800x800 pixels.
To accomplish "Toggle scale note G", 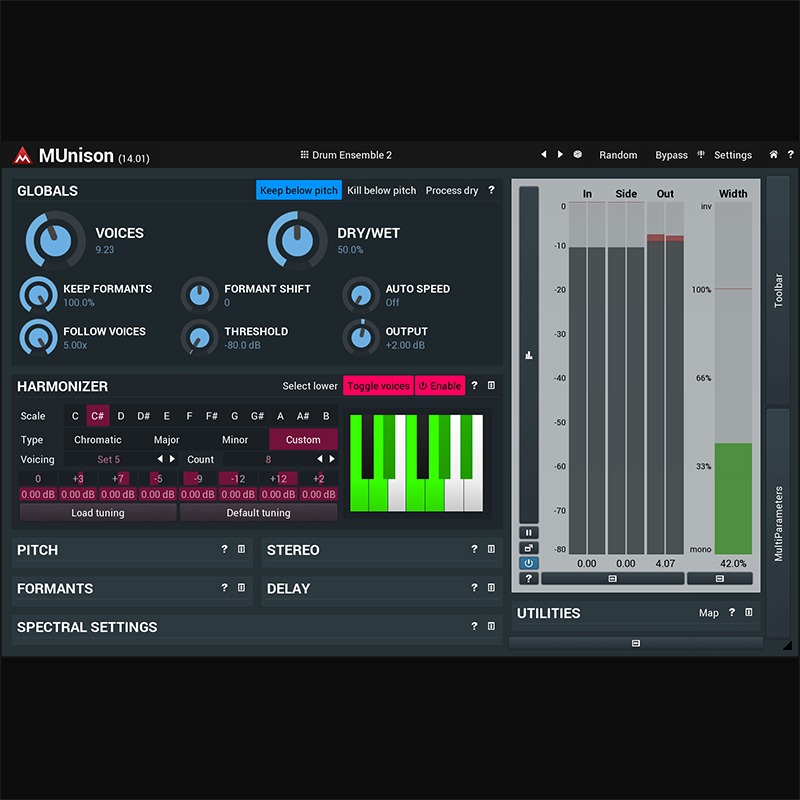I will pos(235,416).
